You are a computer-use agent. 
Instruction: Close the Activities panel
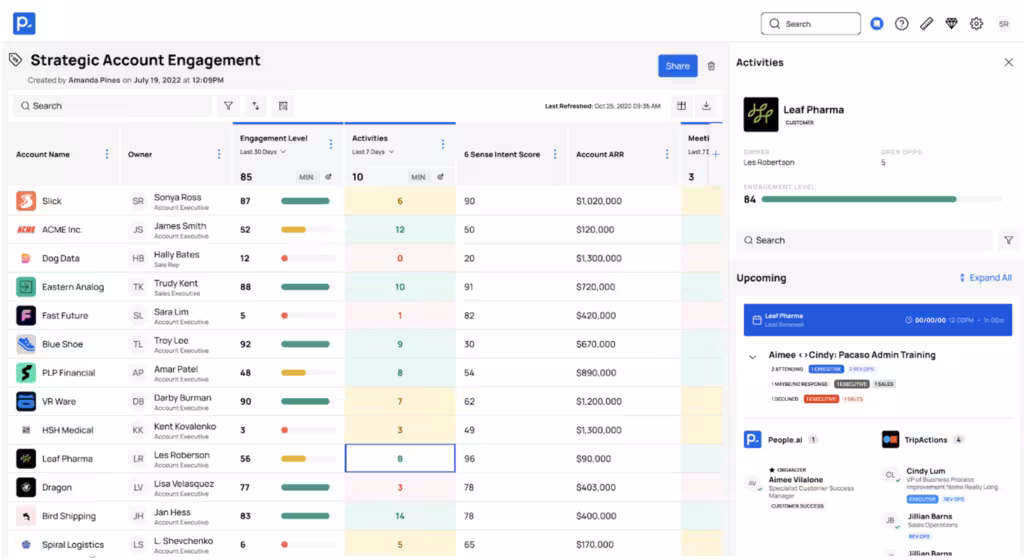[x=1008, y=63]
